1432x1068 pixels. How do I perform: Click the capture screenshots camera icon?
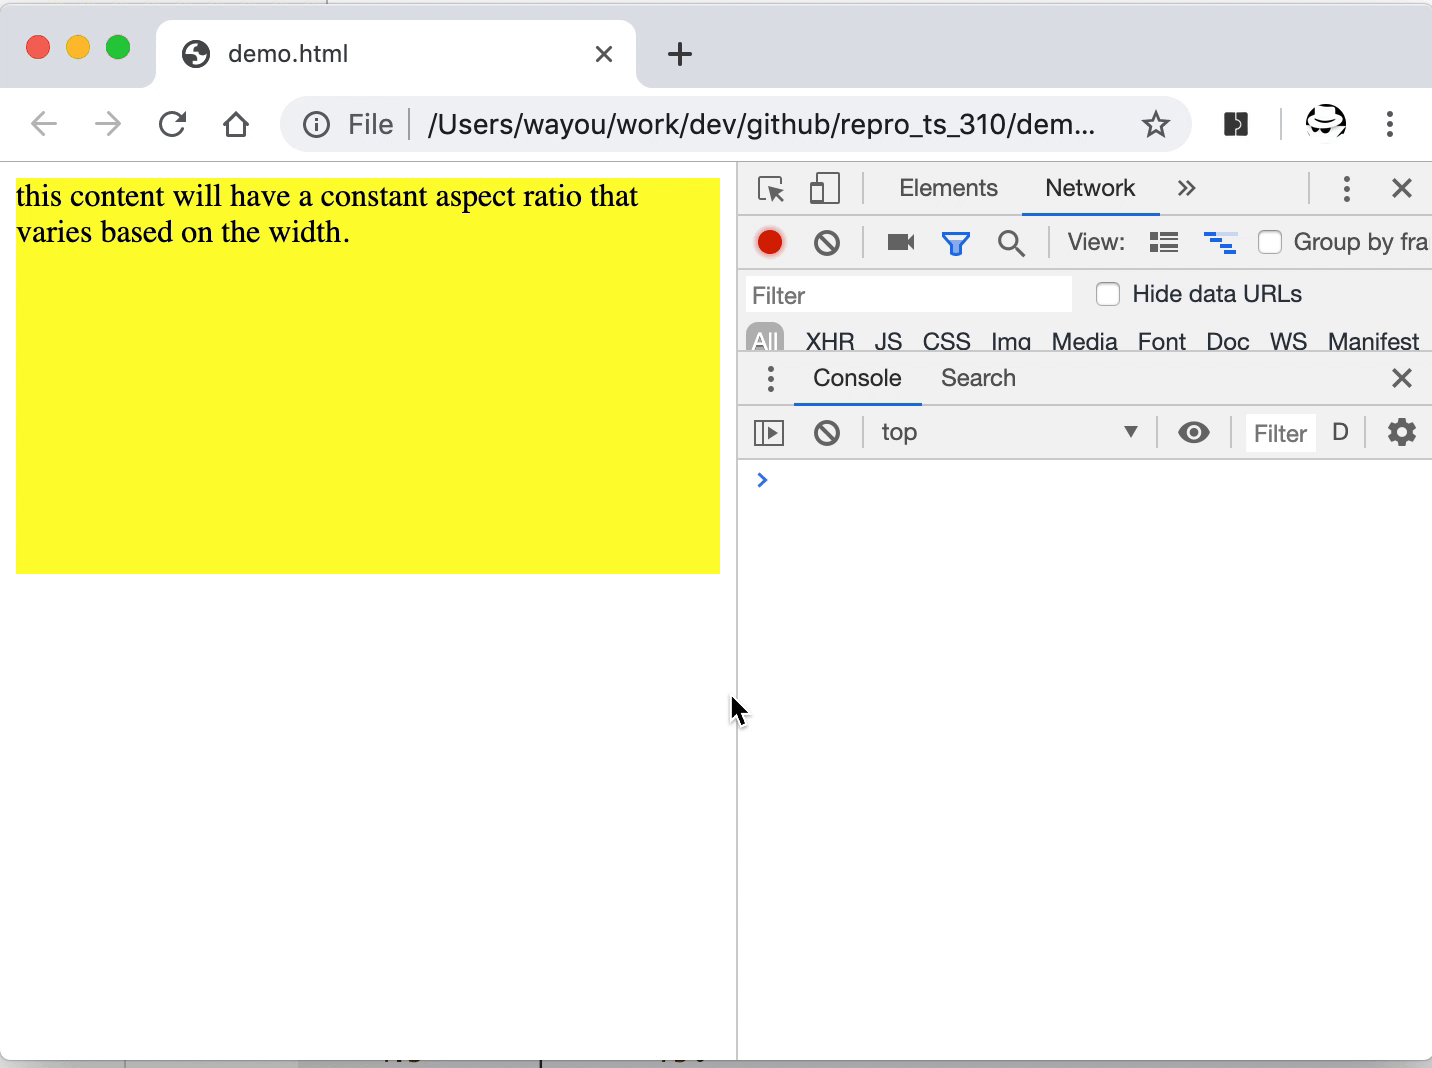pos(900,243)
